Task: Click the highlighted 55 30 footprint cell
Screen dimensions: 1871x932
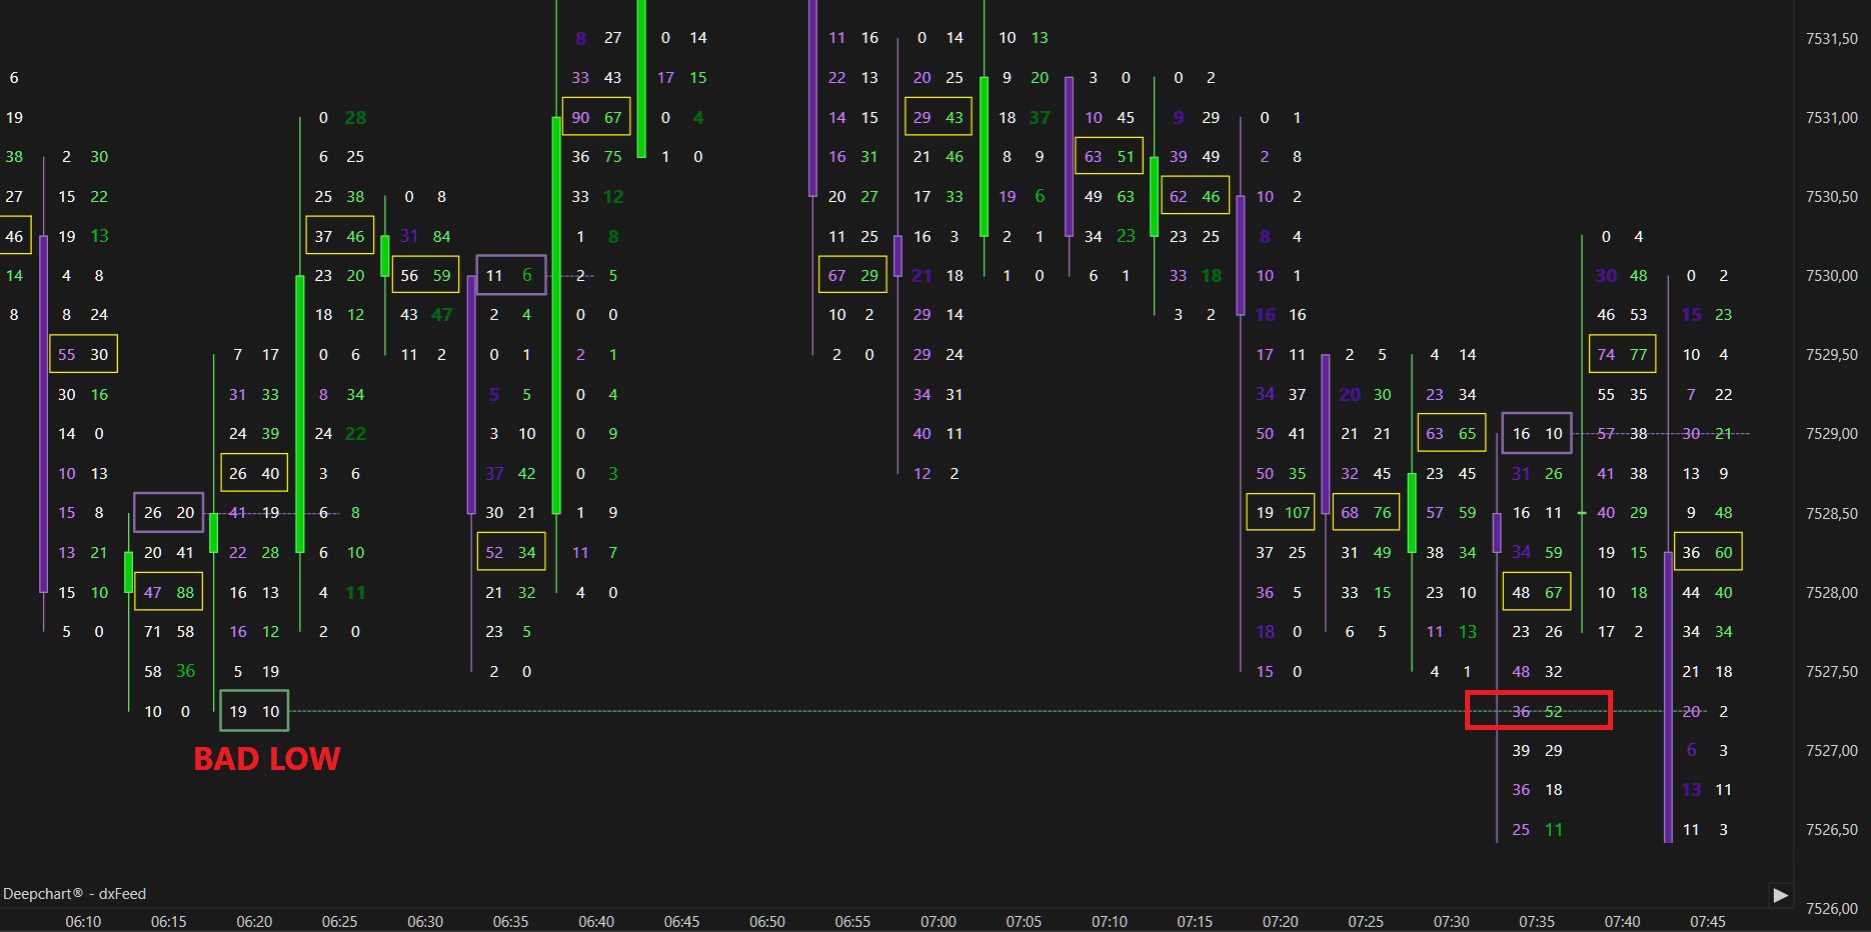Action: (83, 354)
